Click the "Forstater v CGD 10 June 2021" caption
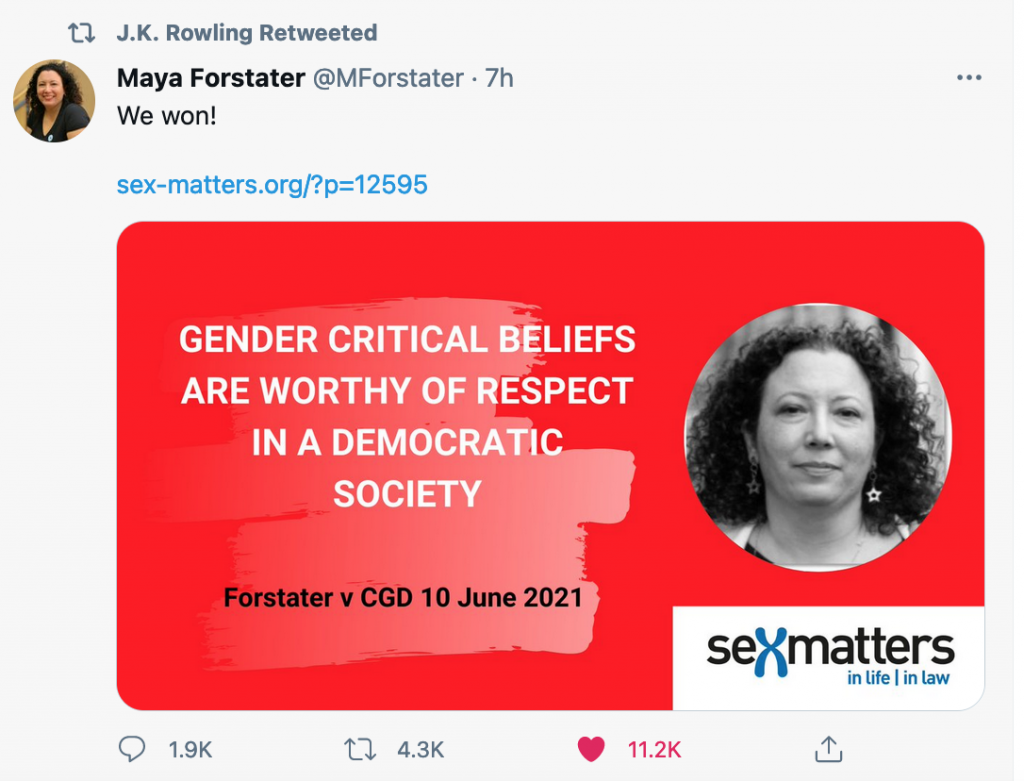The width and height of the screenshot is (1024, 781). pyautogui.click(x=403, y=598)
